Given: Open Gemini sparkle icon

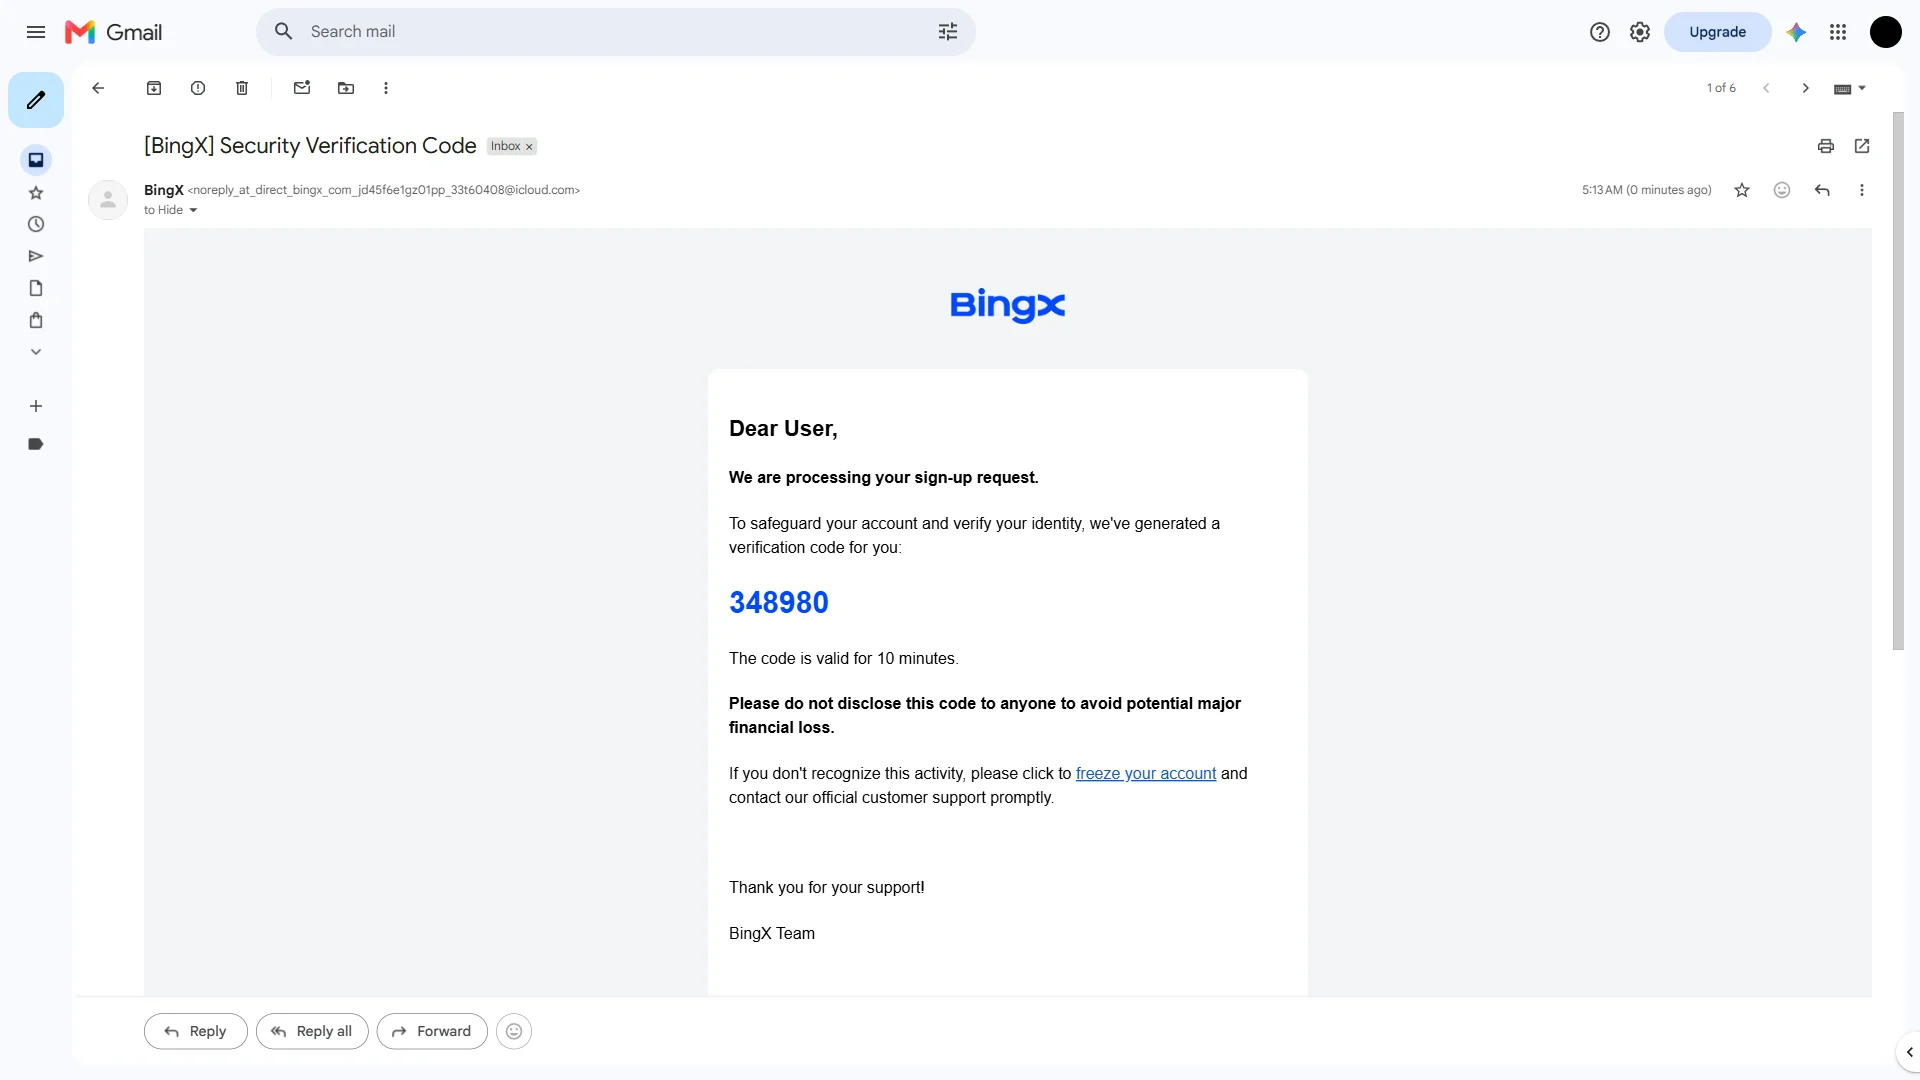Looking at the screenshot, I should click(1796, 32).
